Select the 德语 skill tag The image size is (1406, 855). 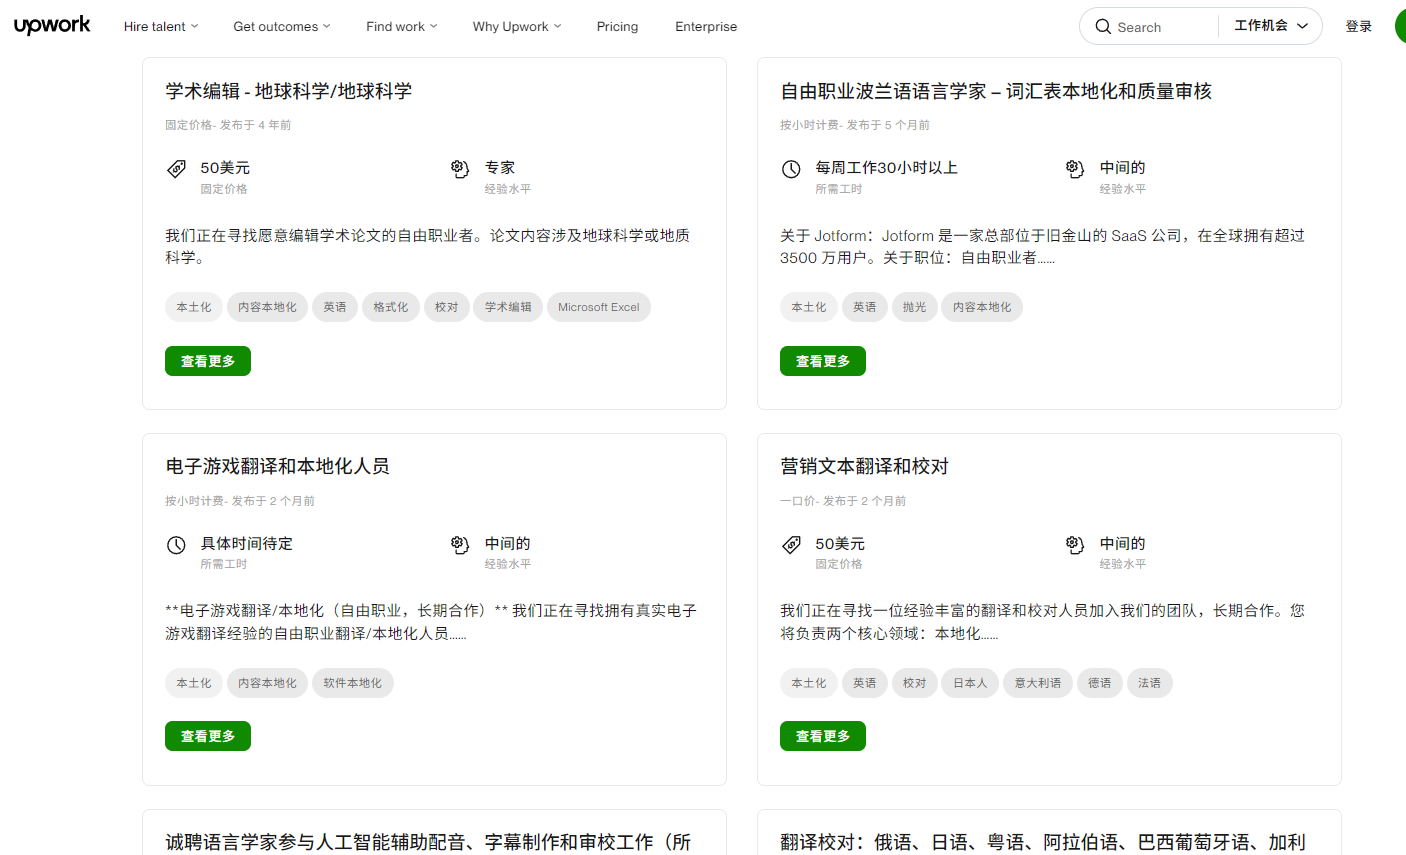pyautogui.click(x=1100, y=683)
